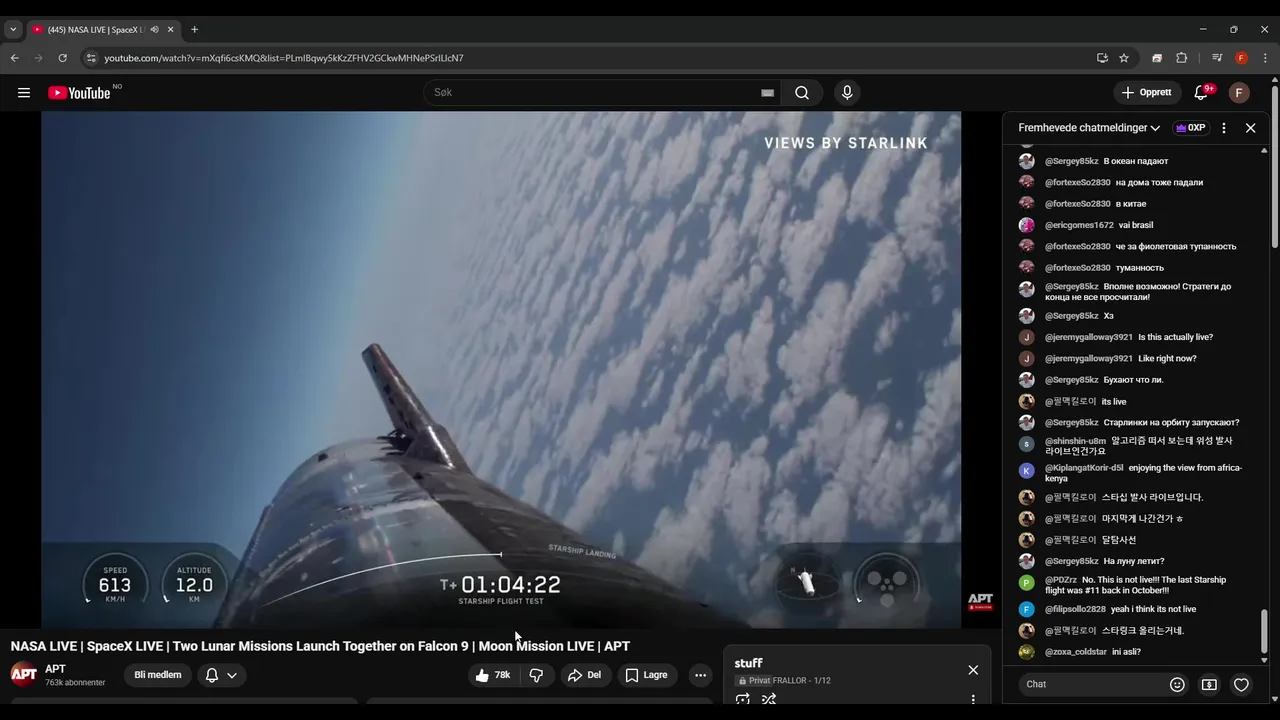Click the 763k abonnenter subscriber count
The height and width of the screenshot is (720, 1280).
point(75,683)
